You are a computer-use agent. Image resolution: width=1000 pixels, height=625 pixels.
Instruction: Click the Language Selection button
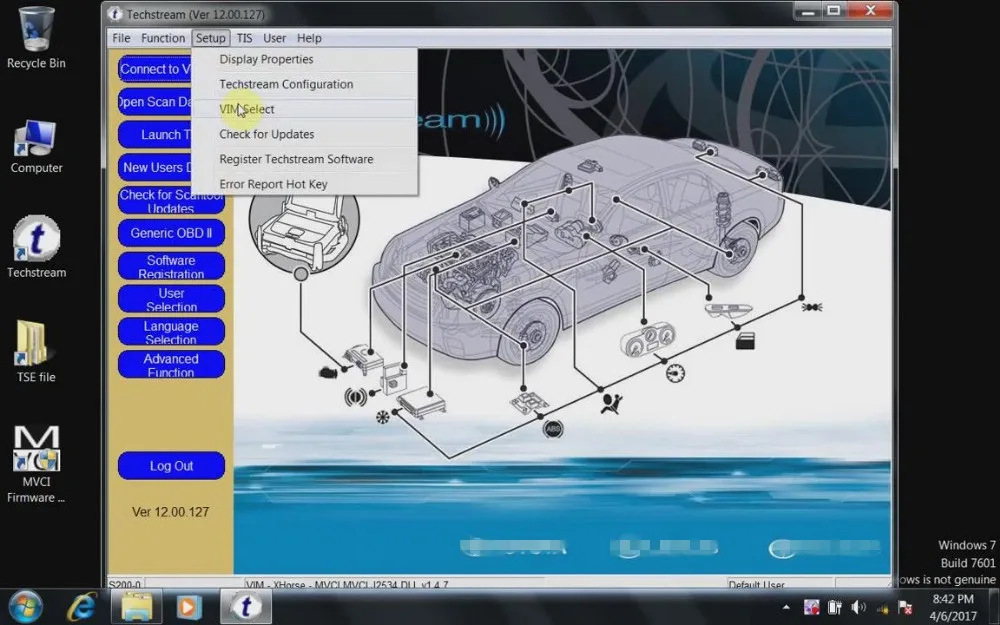(x=171, y=332)
